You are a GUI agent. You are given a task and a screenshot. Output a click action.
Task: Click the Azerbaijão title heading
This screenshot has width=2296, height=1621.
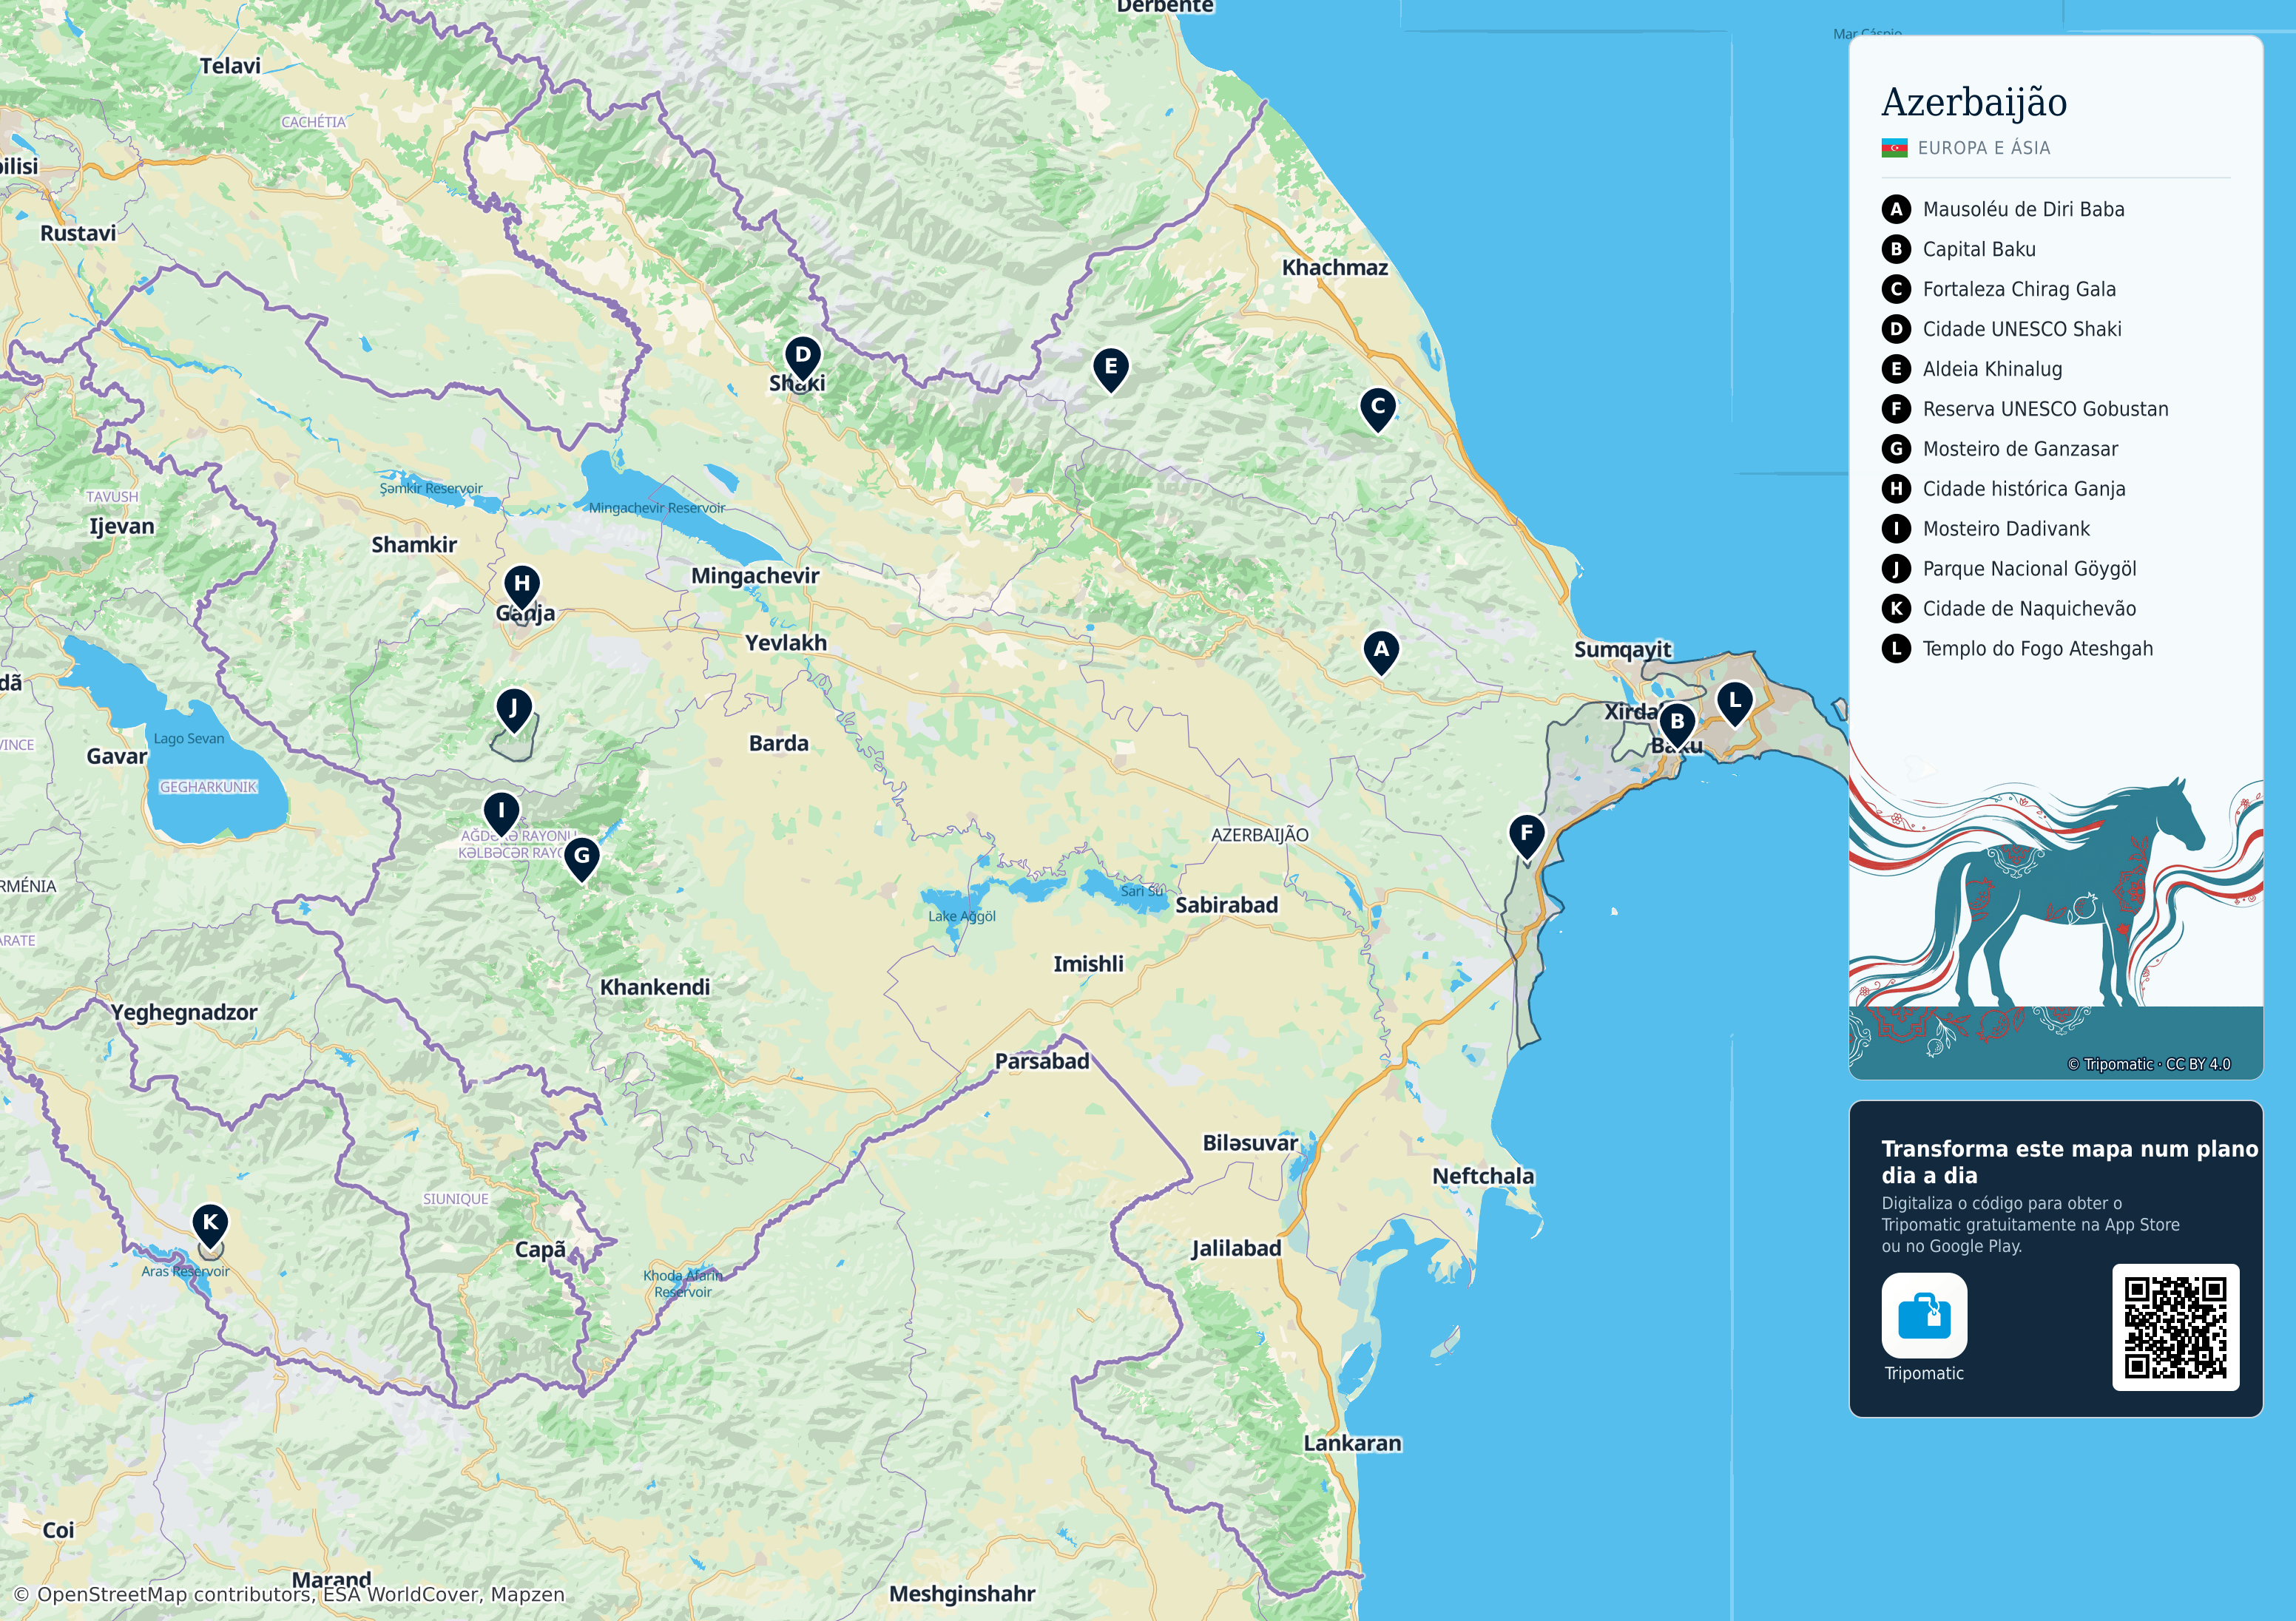pos(1974,102)
